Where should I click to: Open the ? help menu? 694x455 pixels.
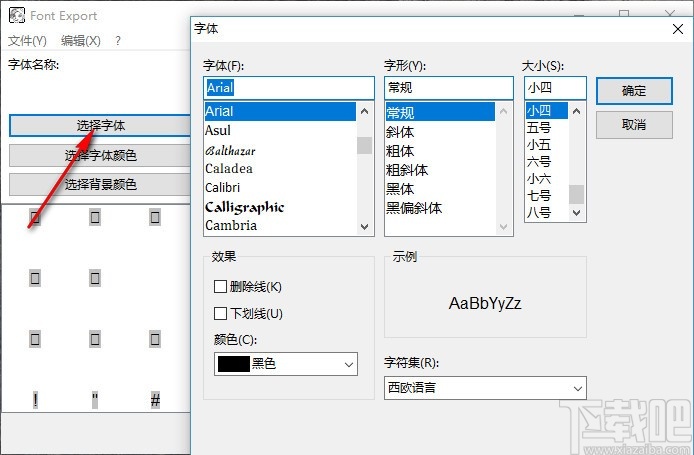(118, 41)
